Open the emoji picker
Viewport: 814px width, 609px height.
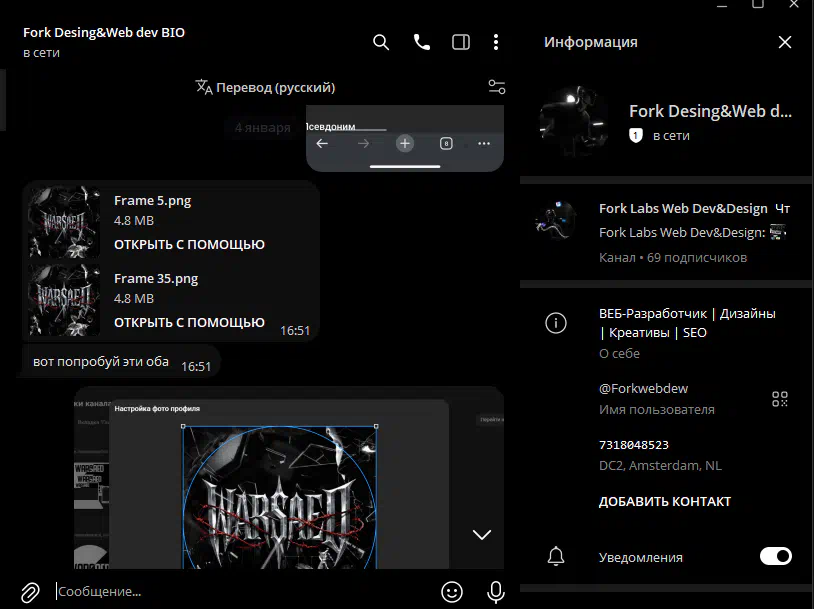[x=452, y=592]
